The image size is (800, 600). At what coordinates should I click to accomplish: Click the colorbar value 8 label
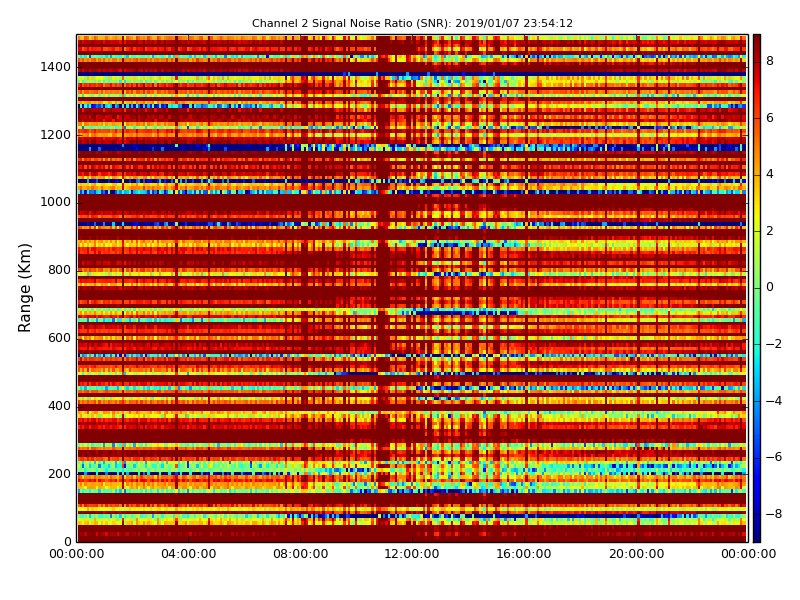(770, 61)
